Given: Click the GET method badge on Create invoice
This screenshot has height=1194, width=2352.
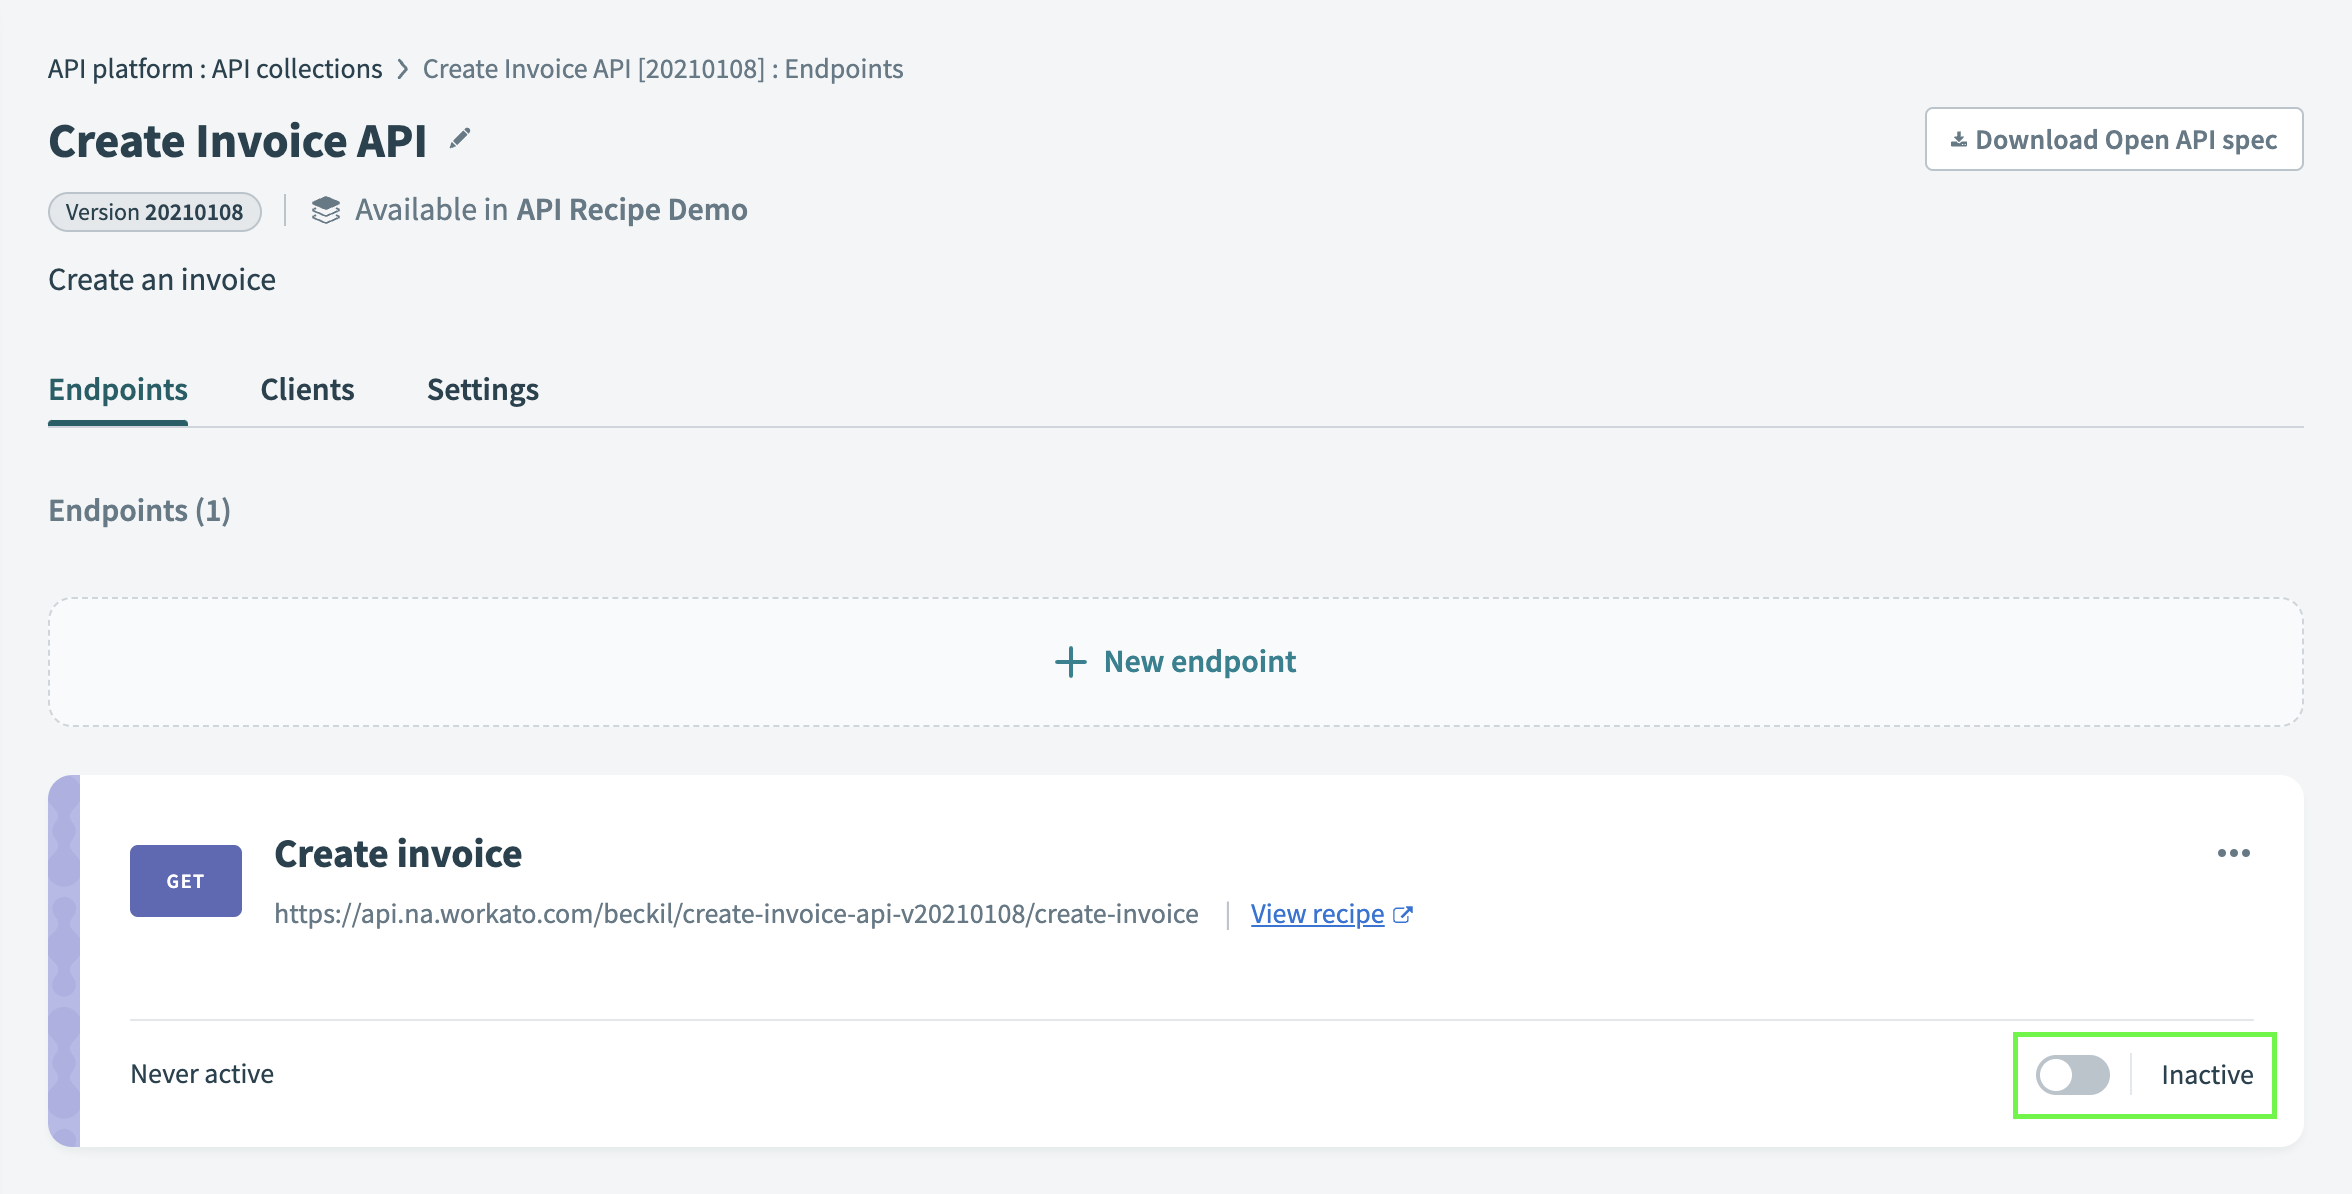Looking at the screenshot, I should coord(185,880).
